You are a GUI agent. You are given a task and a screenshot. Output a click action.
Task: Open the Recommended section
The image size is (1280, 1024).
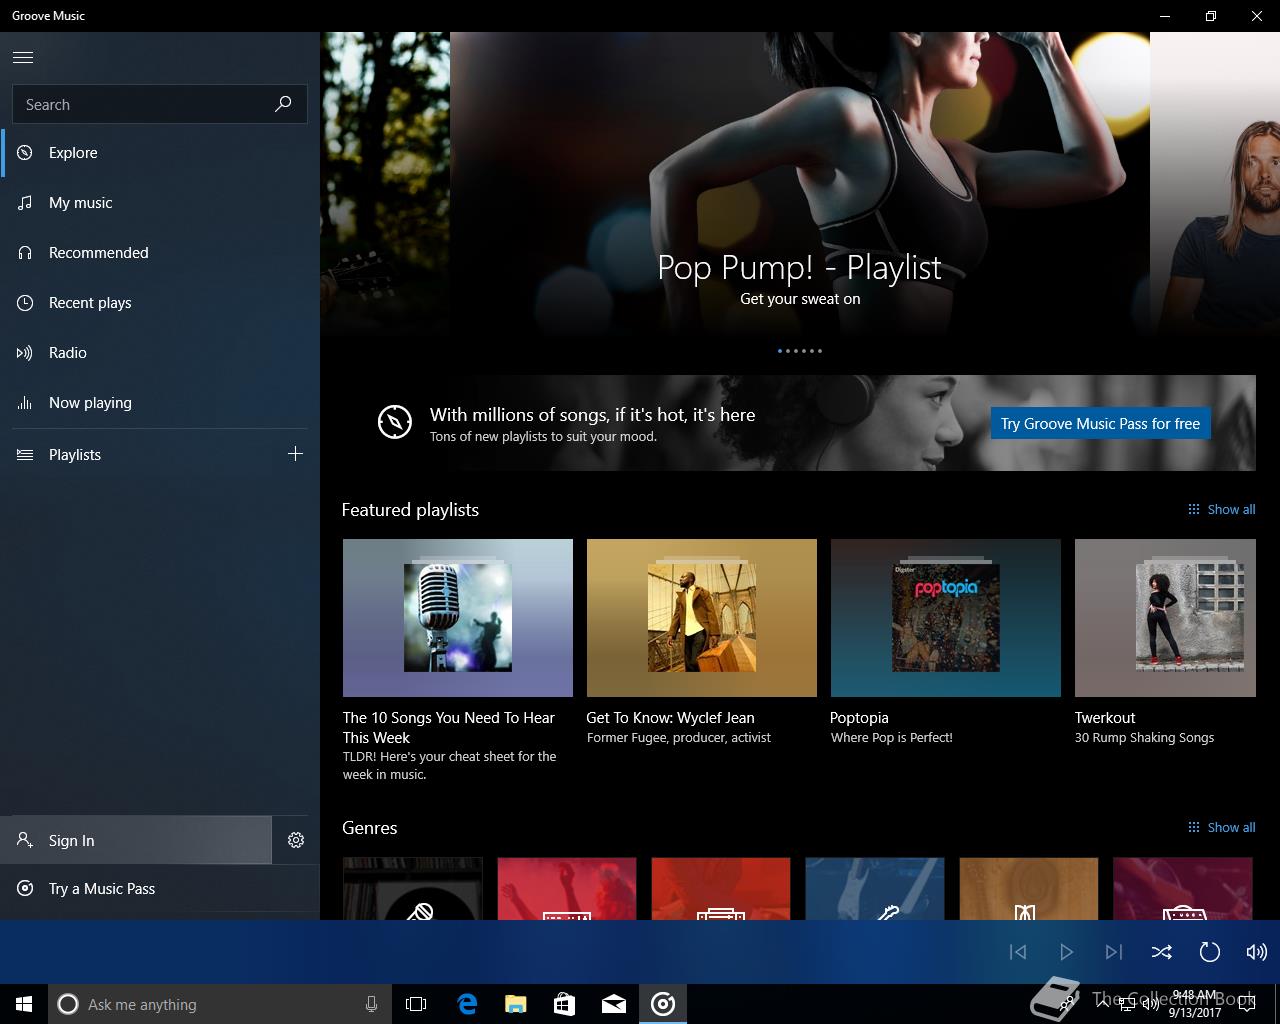[160, 253]
